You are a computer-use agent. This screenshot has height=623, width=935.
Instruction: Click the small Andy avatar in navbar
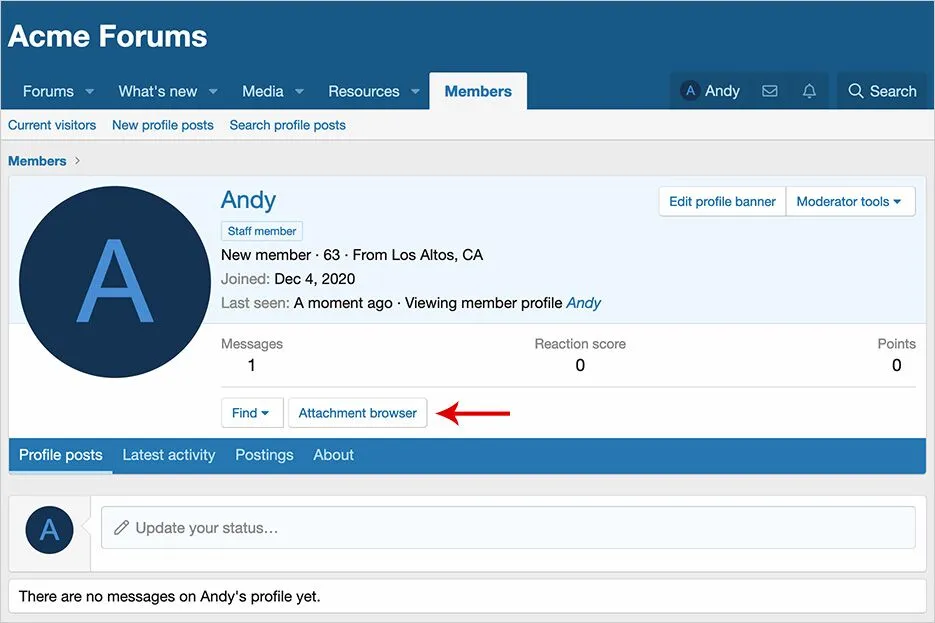pos(689,91)
